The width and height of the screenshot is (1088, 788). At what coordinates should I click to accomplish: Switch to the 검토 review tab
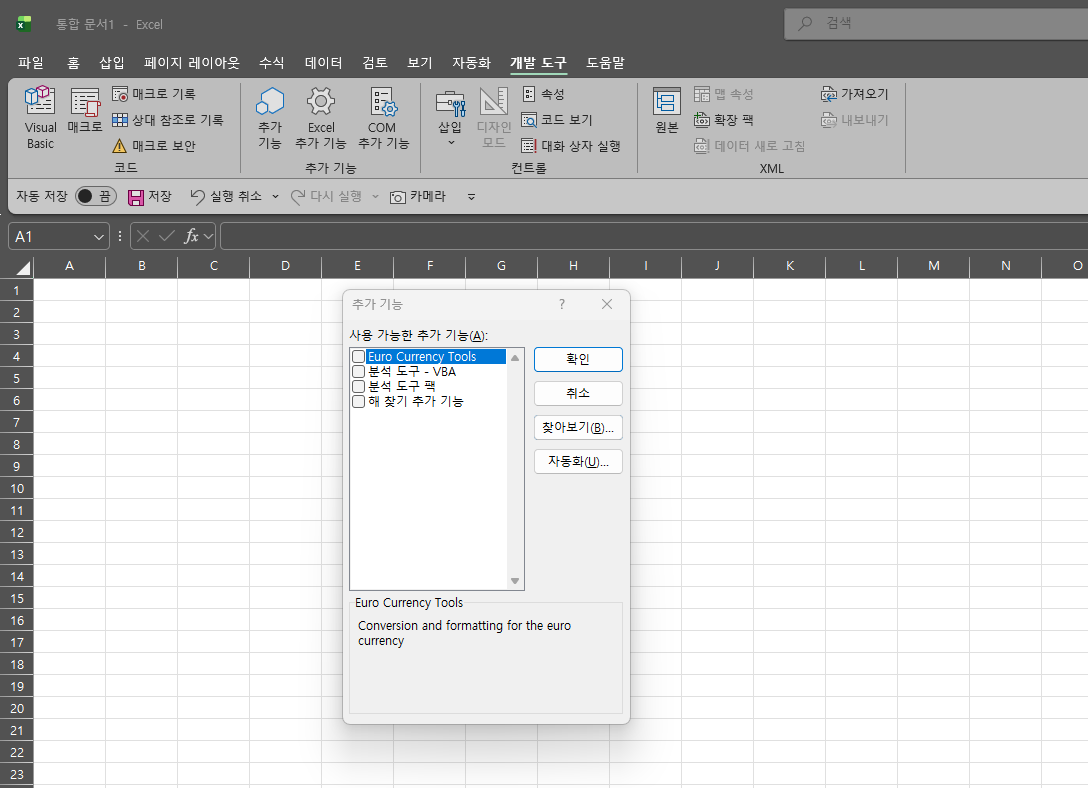(x=375, y=63)
